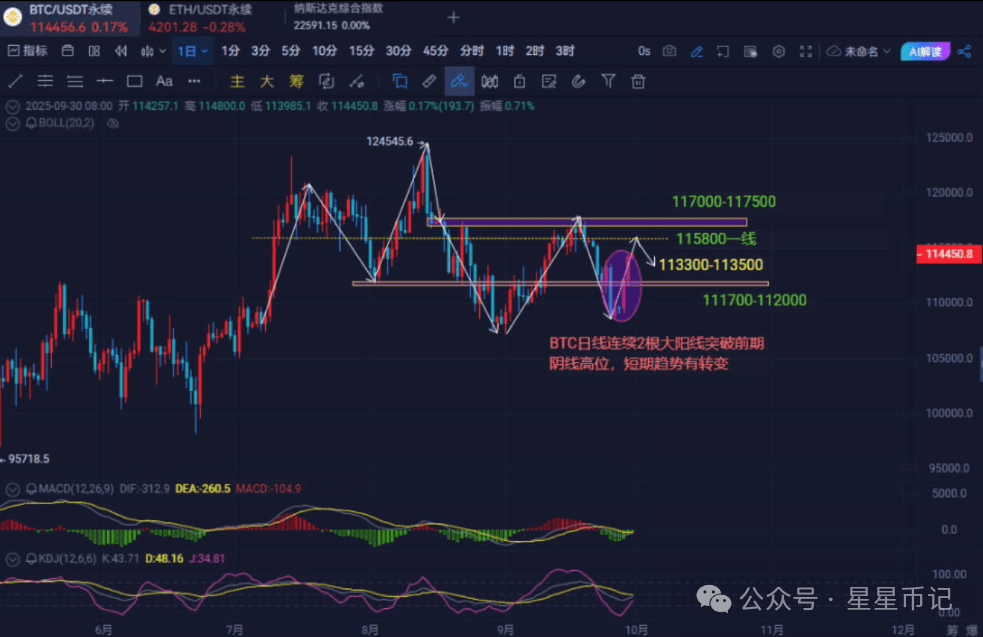Click the share icon beside AI解读
Image resolution: width=983 pixels, height=637 pixels.
click(965, 51)
